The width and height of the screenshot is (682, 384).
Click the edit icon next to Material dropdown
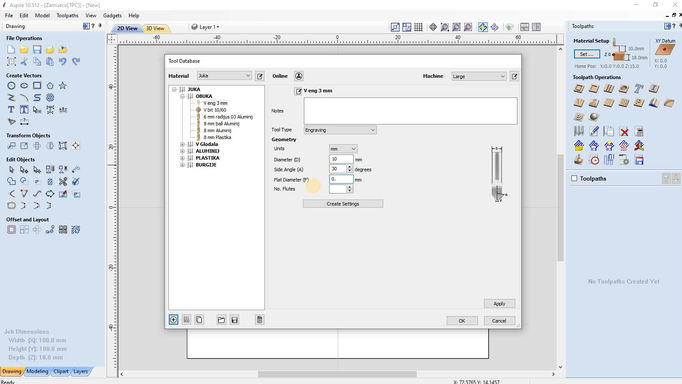[260, 76]
